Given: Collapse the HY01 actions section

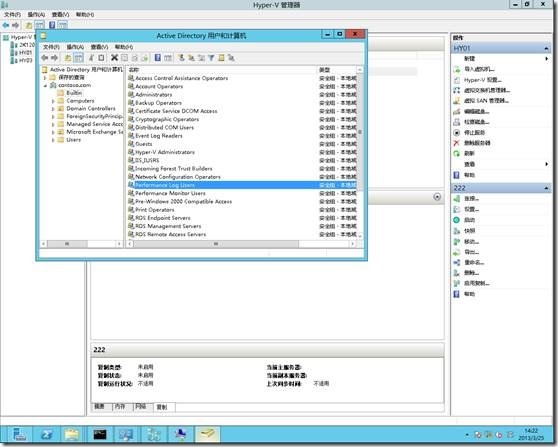Looking at the screenshot, I should (546, 48).
